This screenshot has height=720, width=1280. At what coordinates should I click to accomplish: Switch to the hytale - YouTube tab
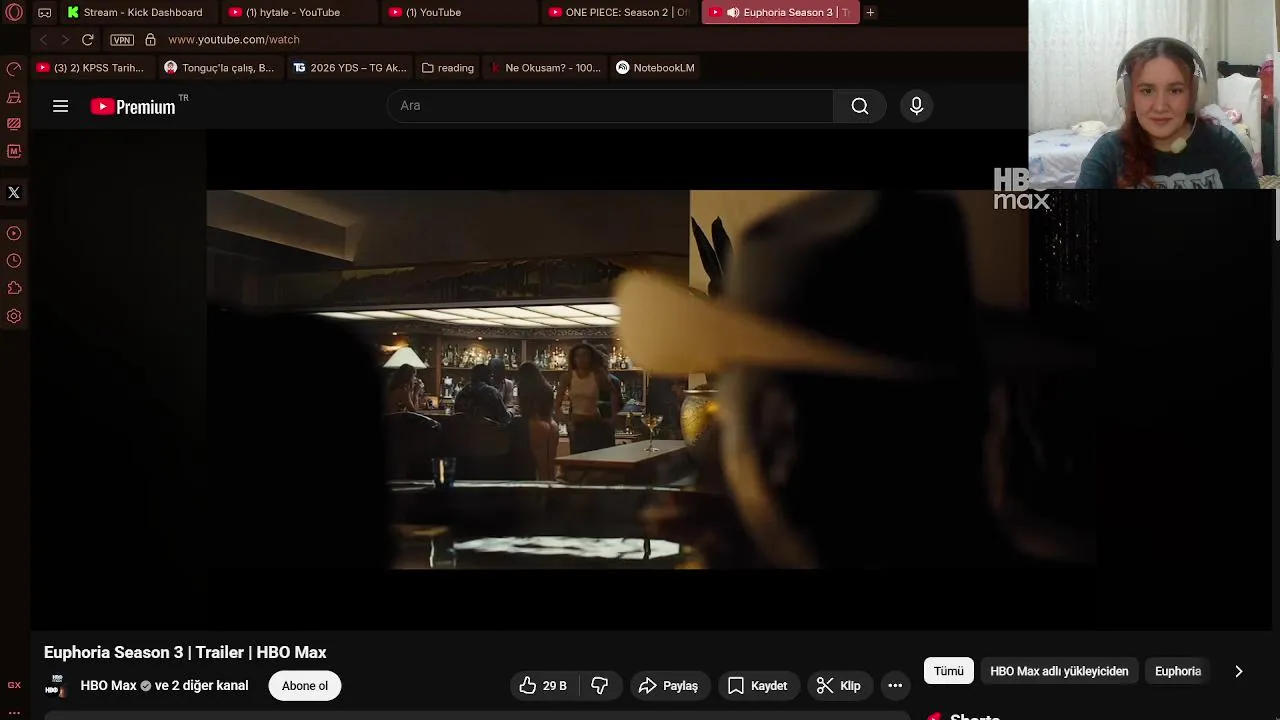[x=299, y=12]
